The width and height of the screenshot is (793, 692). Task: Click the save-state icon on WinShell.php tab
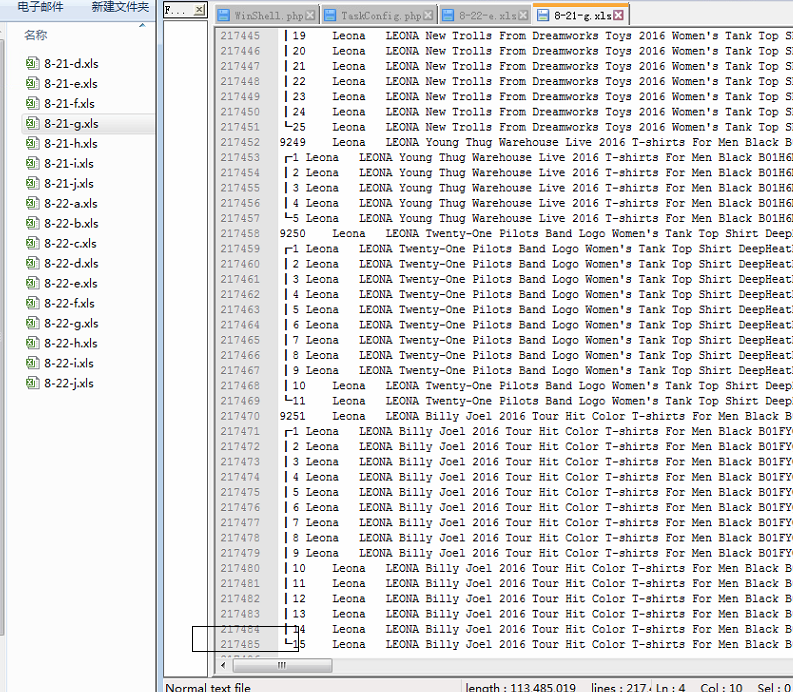(224, 15)
